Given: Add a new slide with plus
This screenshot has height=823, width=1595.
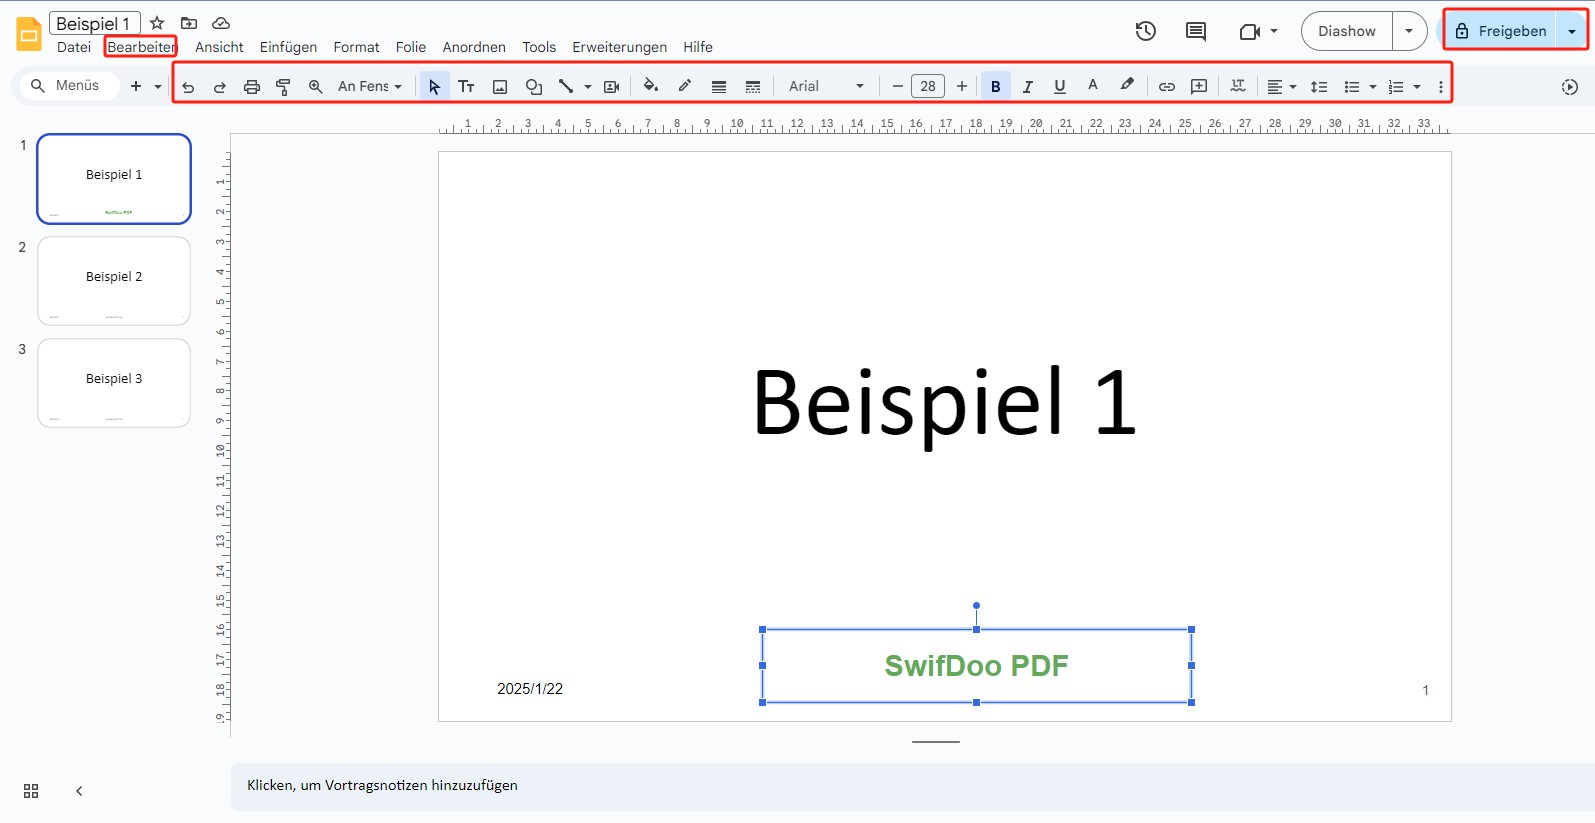Looking at the screenshot, I should [x=136, y=87].
